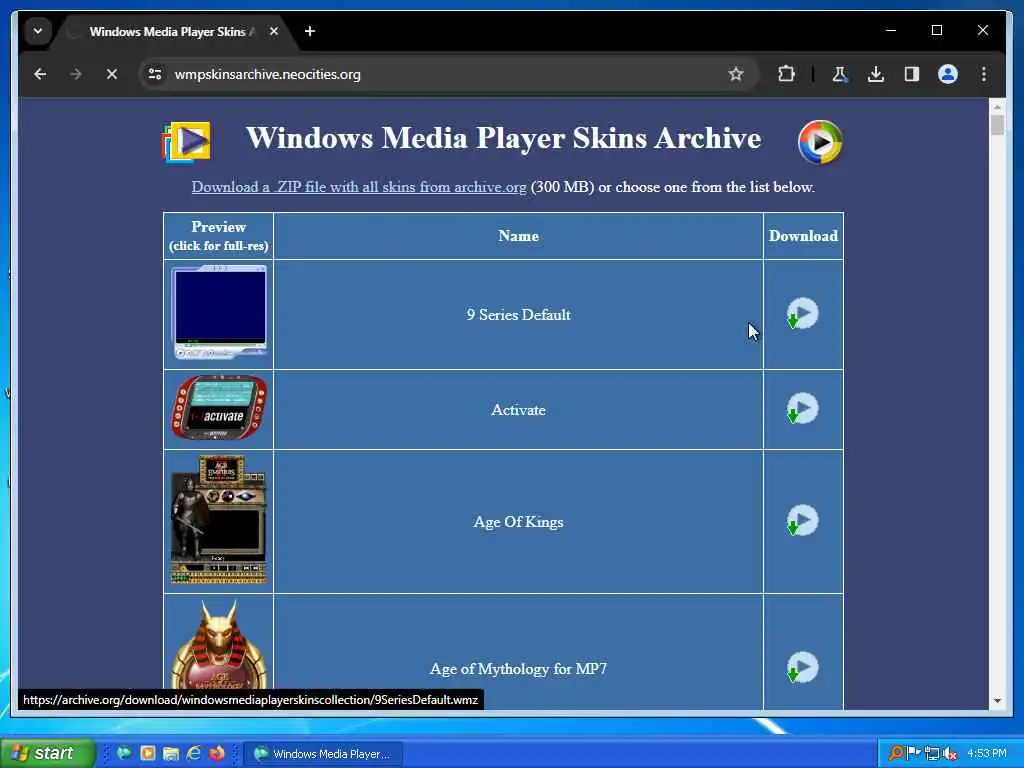Click the magnifier tray icon
This screenshot has height=768, width=1024.
(x=897, y=753)
